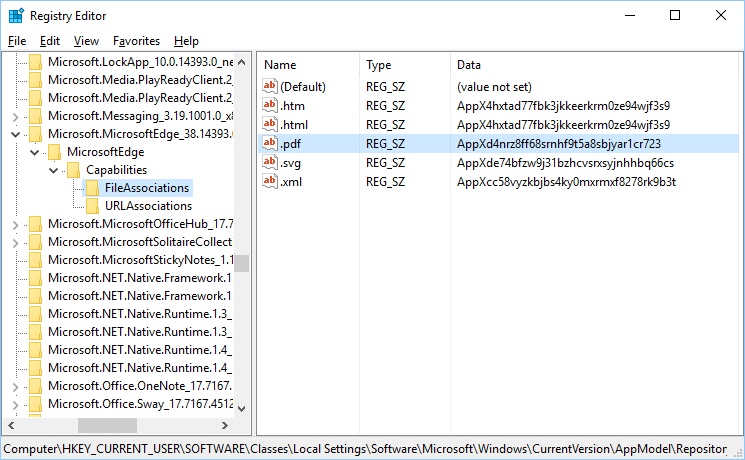Expand the Microsoft.Office.OneNote key
The height and width of the screenshot is (460, 745).
tap(15, 386)
